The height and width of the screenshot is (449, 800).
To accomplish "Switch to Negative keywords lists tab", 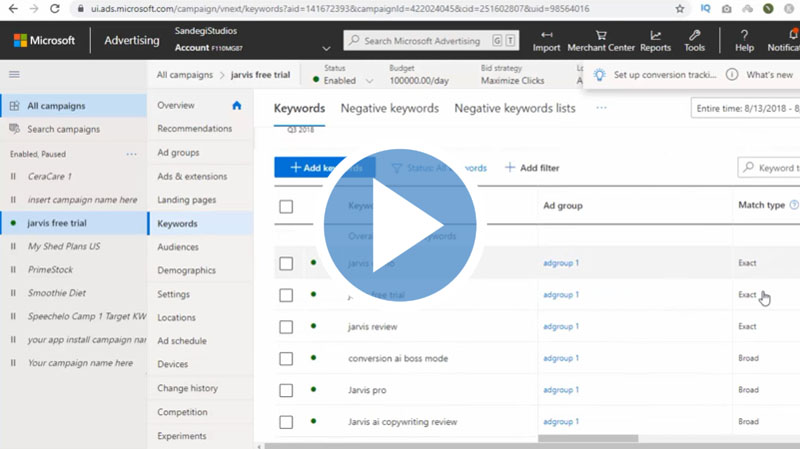I will pyautogui.click(x=515, y=108).
